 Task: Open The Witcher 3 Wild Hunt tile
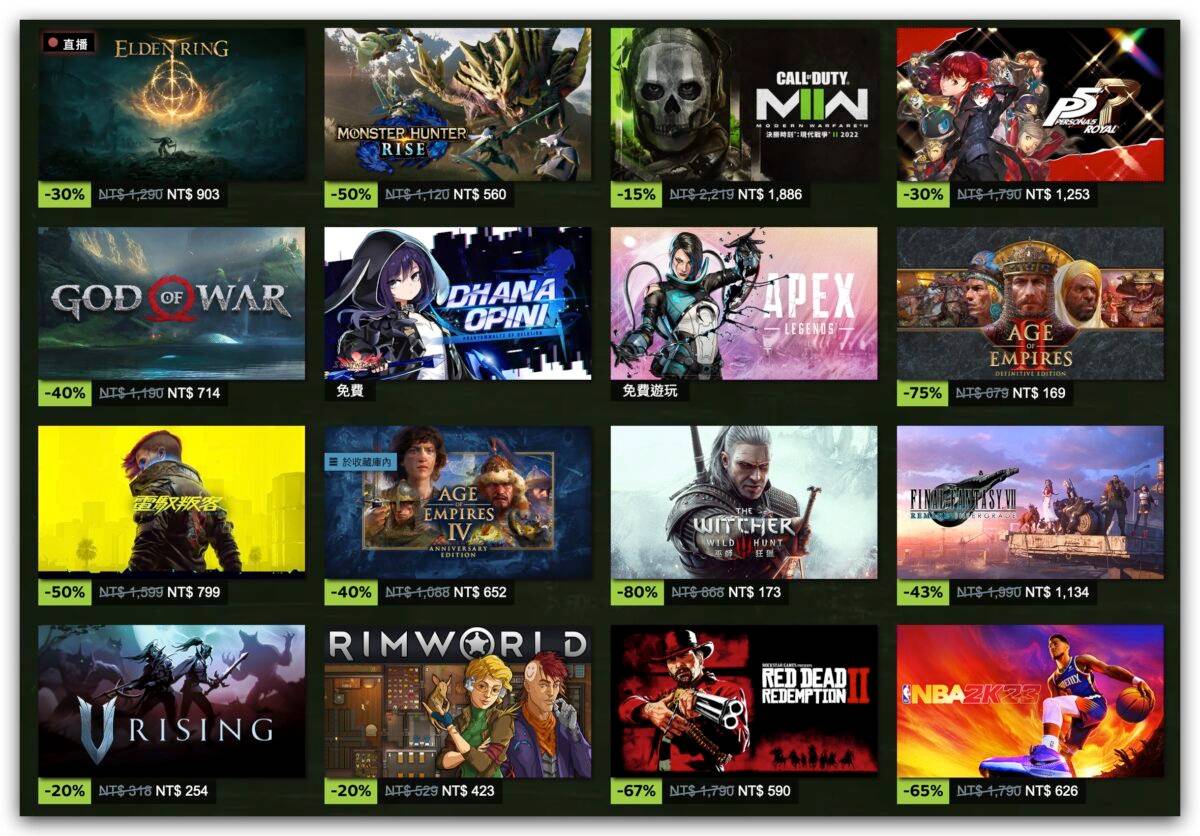coord(744,502)
